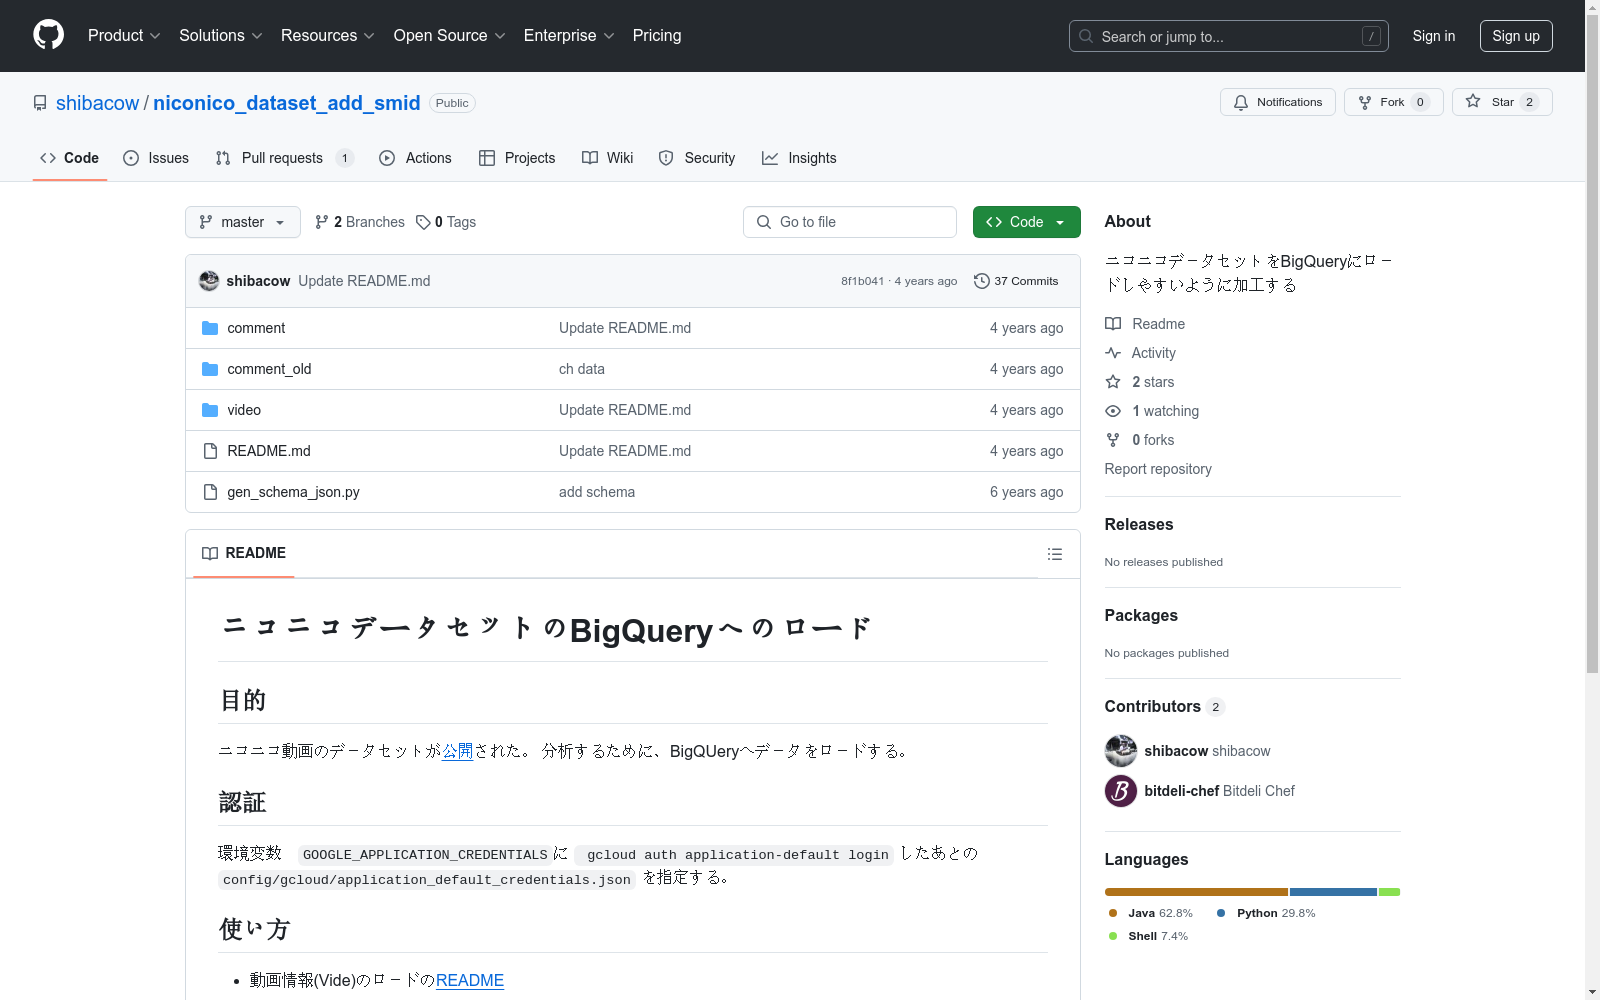Switch to the Security tab
Viewport: 1600px width, 1000px height.
(697, 158)
